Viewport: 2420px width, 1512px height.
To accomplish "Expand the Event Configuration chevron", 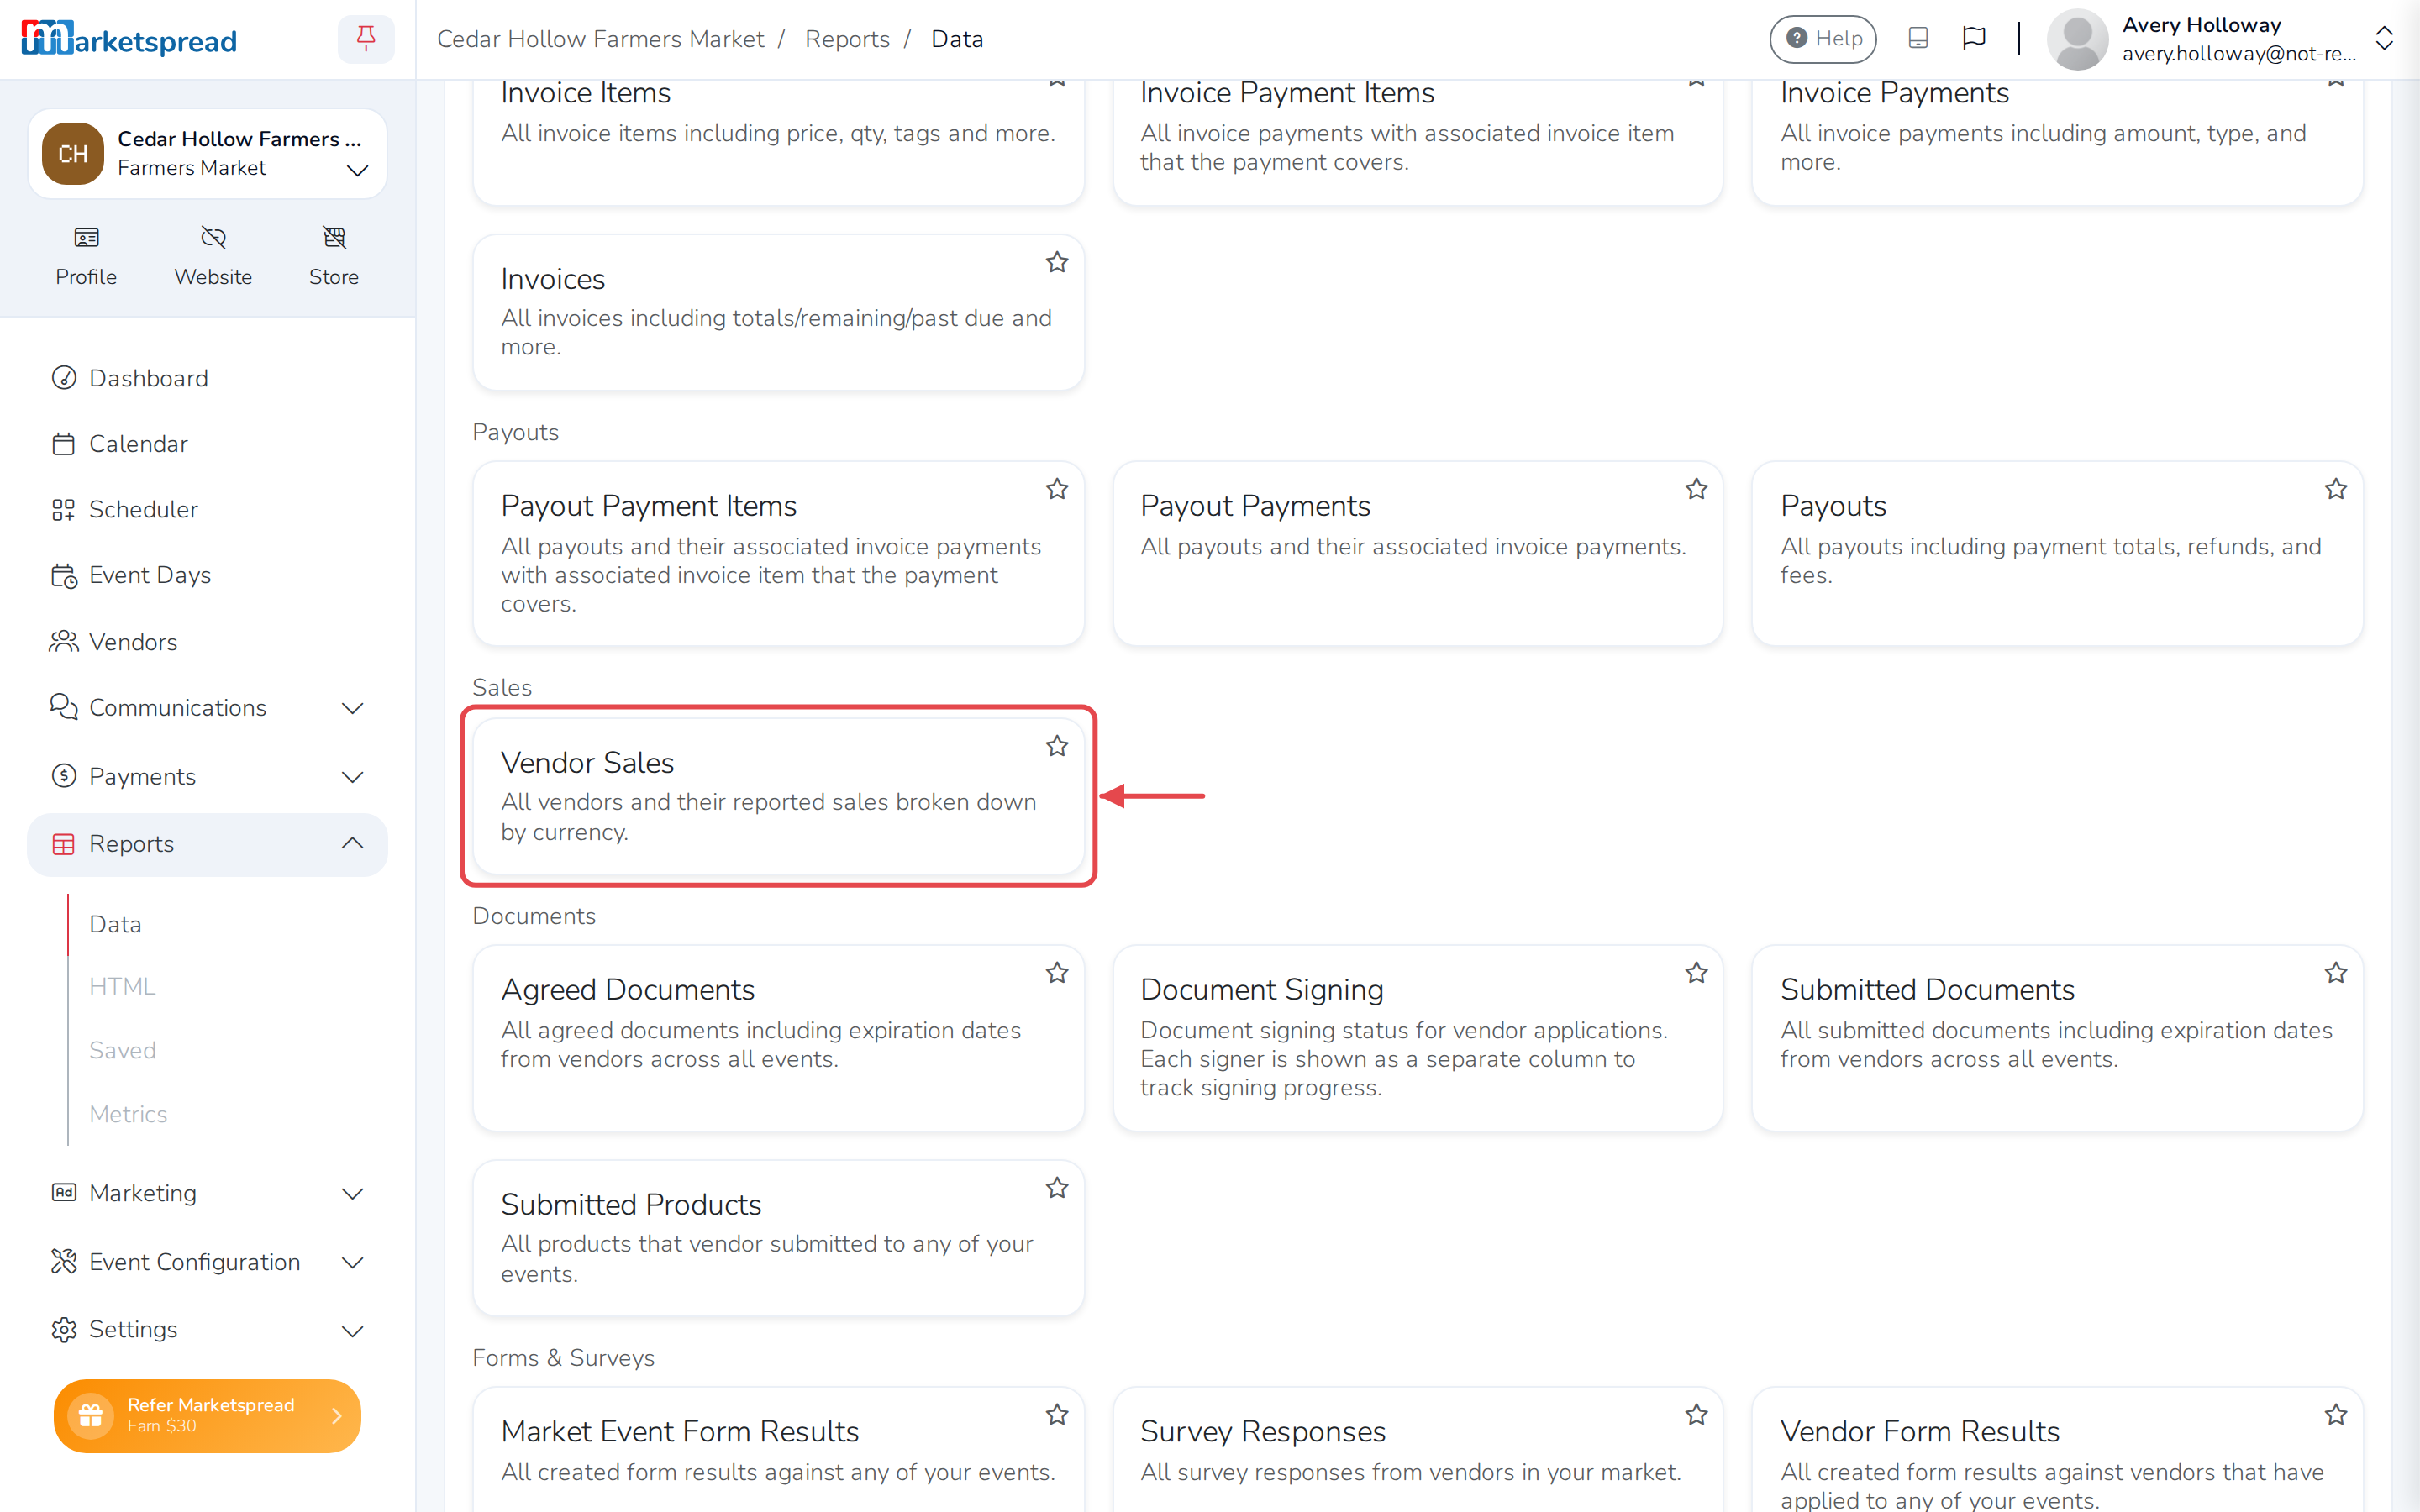I will (x=352, y=1263).
